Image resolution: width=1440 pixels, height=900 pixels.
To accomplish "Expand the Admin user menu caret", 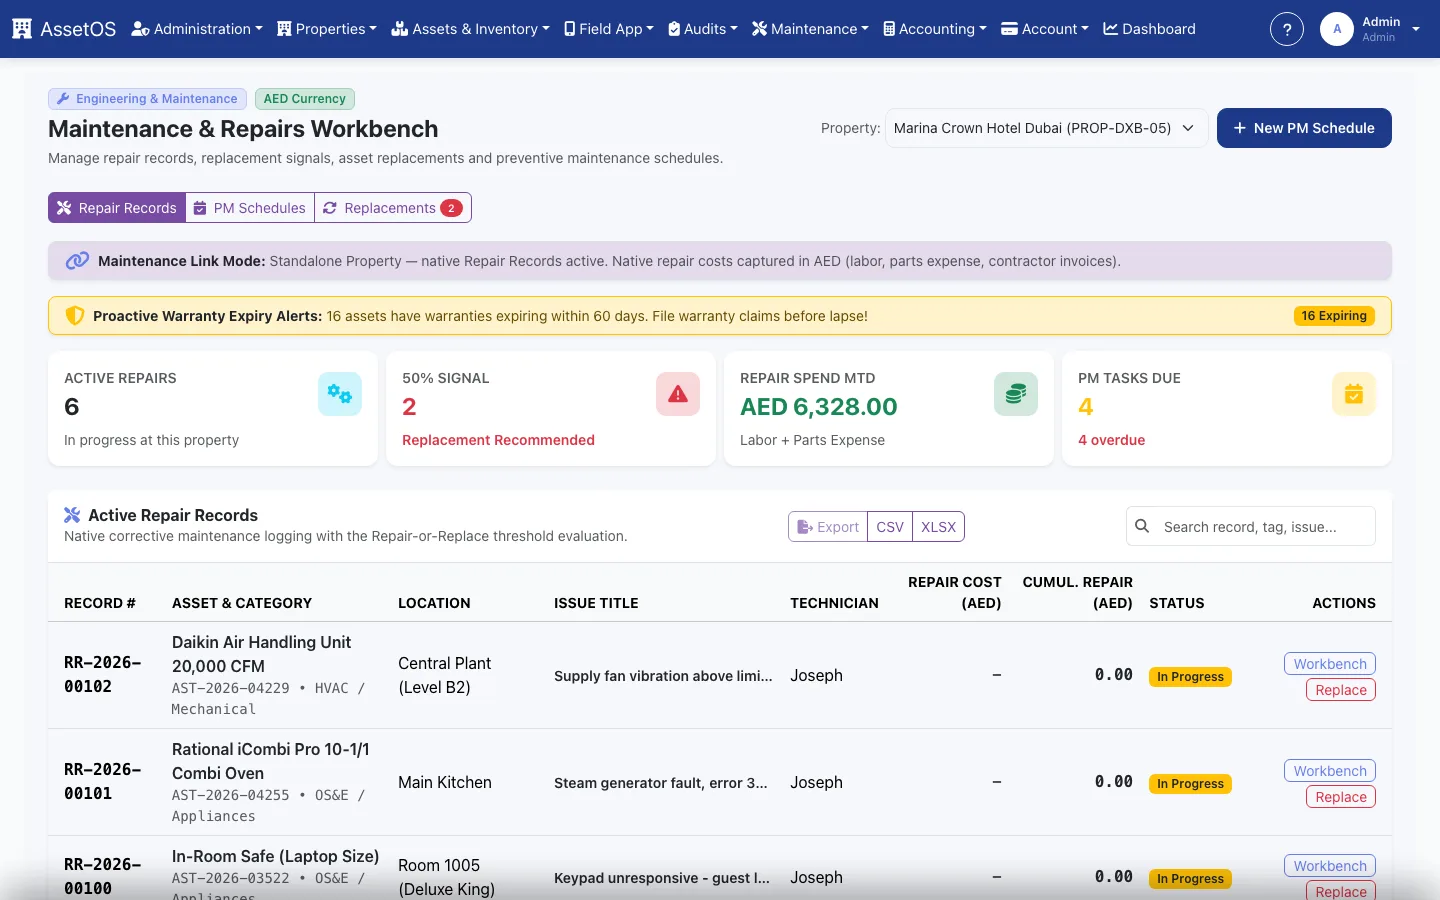I will coord(1416,29).
